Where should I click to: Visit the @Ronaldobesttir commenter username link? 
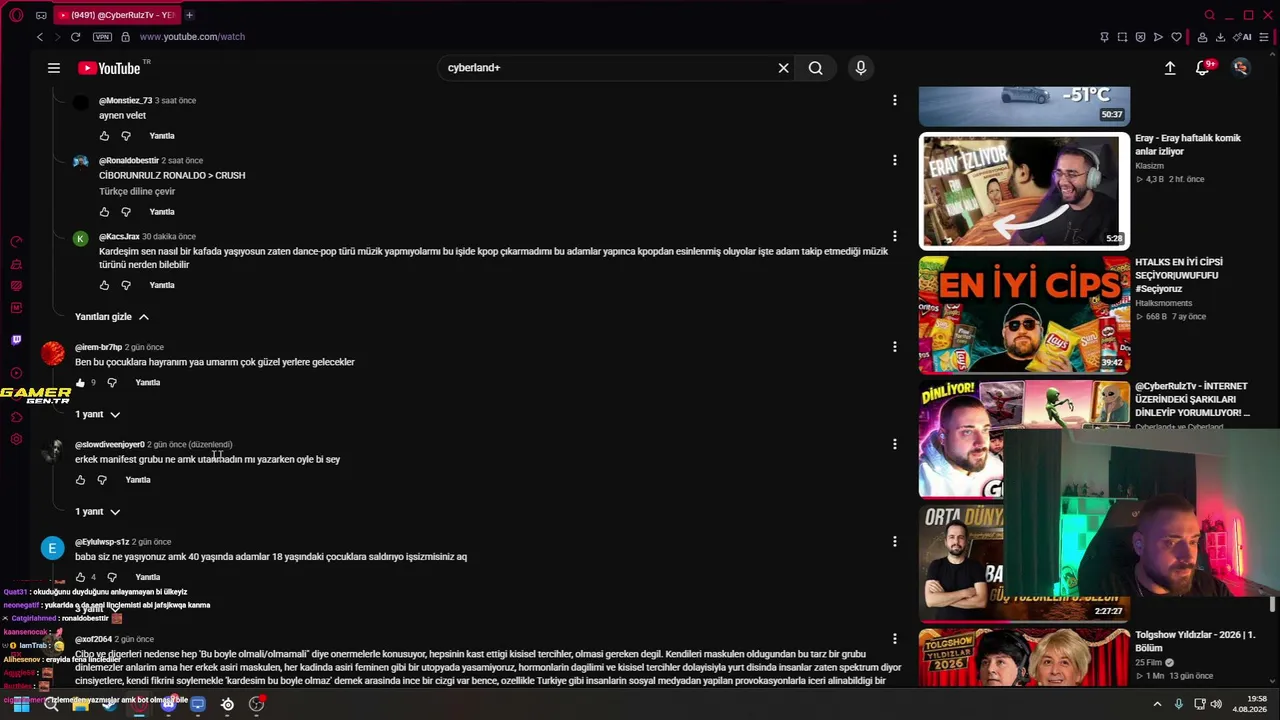coord(129,160)
